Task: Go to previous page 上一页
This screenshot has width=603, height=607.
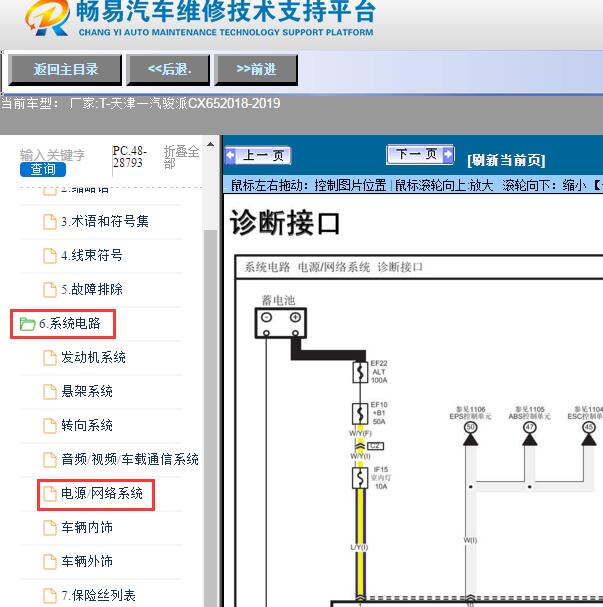Action: pyautogui.click(x=258, y=155)
